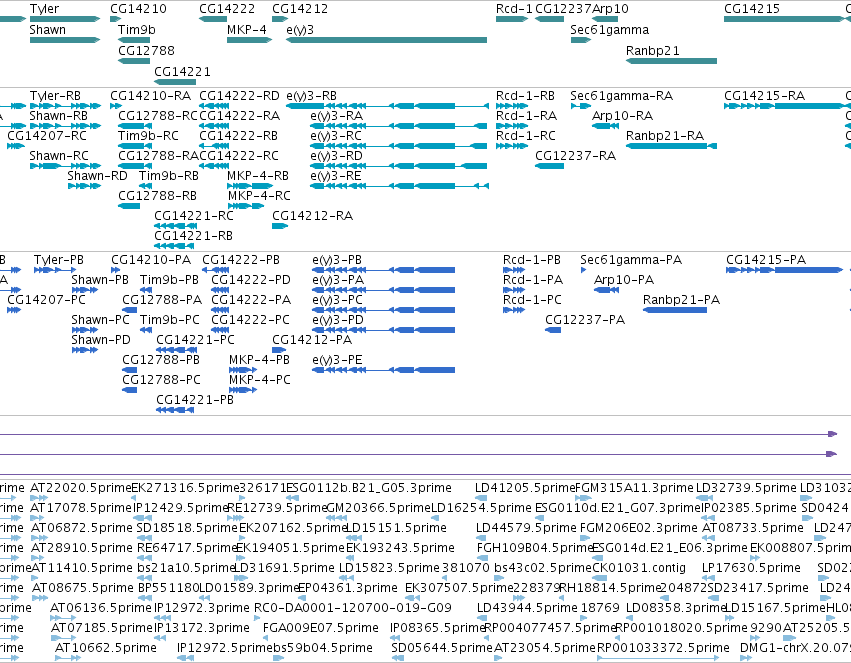Select the CG14207-RC transcript label
Screen dimensions: 851x663
[47, 136]
